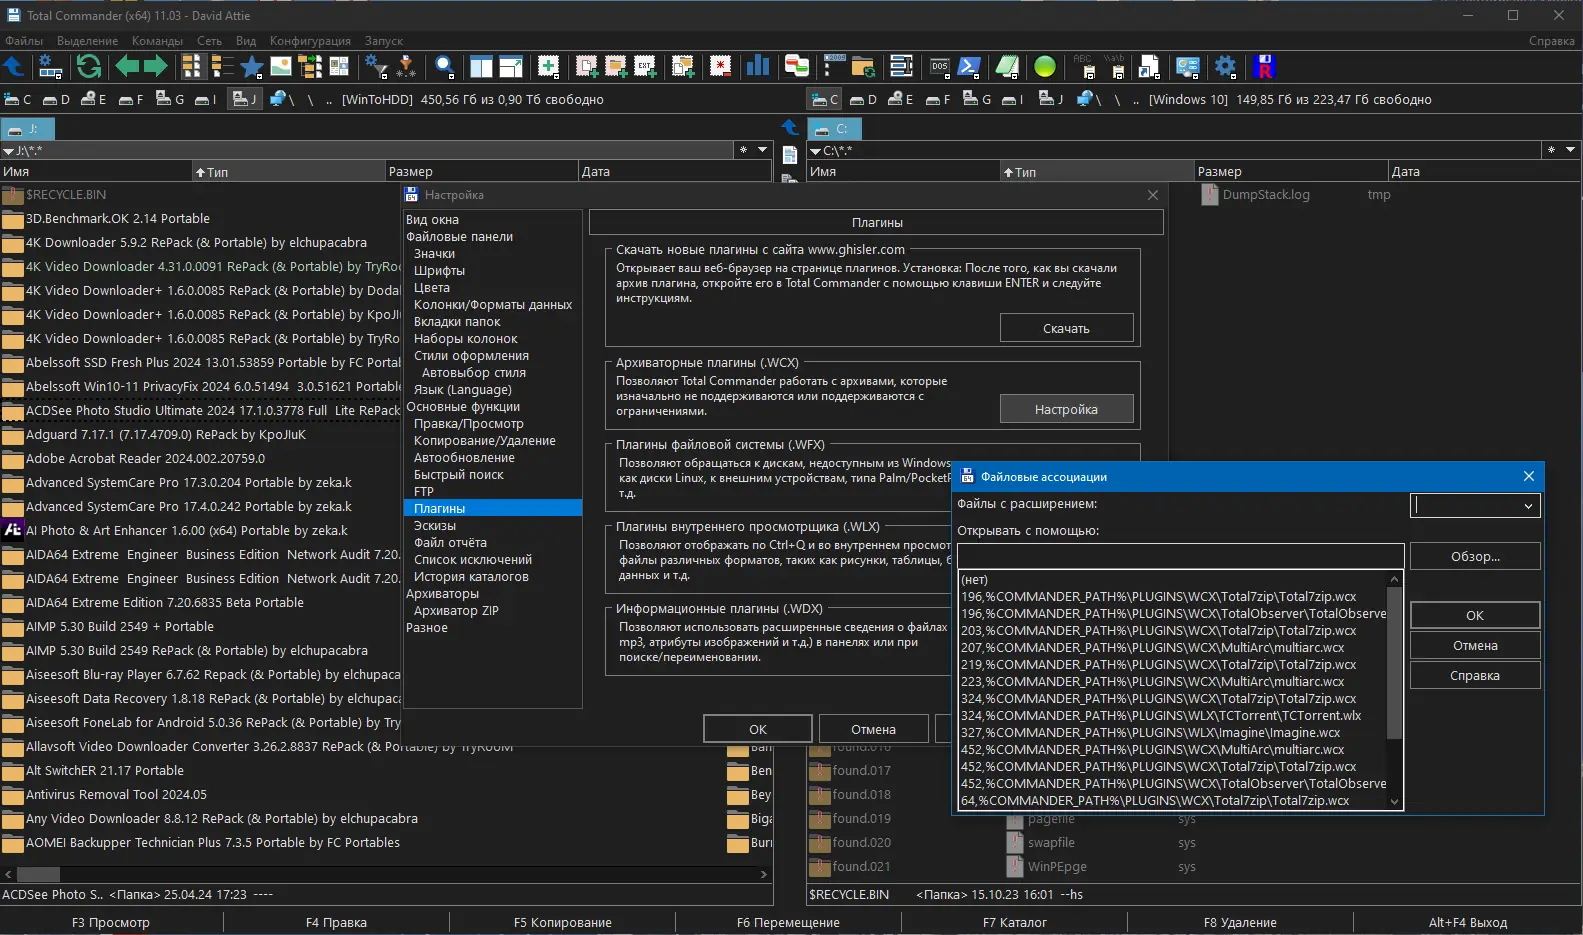Image resolution: width=1583 pixels, height=935 pixels.
Task: Open the favorites star icon in toolbar
Action: (251, 67)
